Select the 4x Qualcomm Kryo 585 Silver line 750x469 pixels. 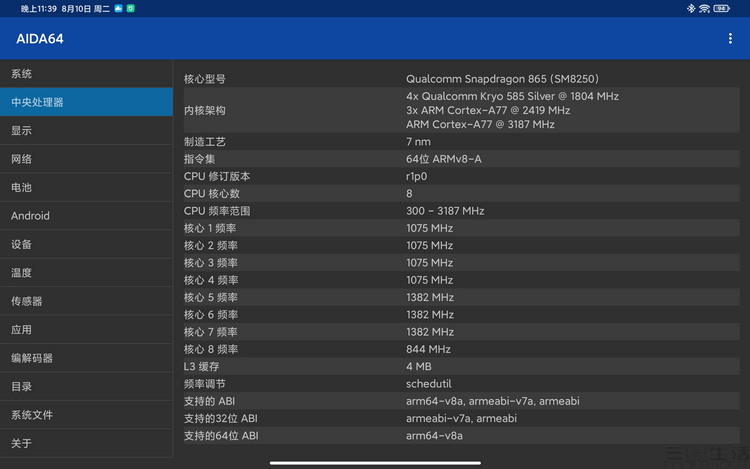point(512,96)
